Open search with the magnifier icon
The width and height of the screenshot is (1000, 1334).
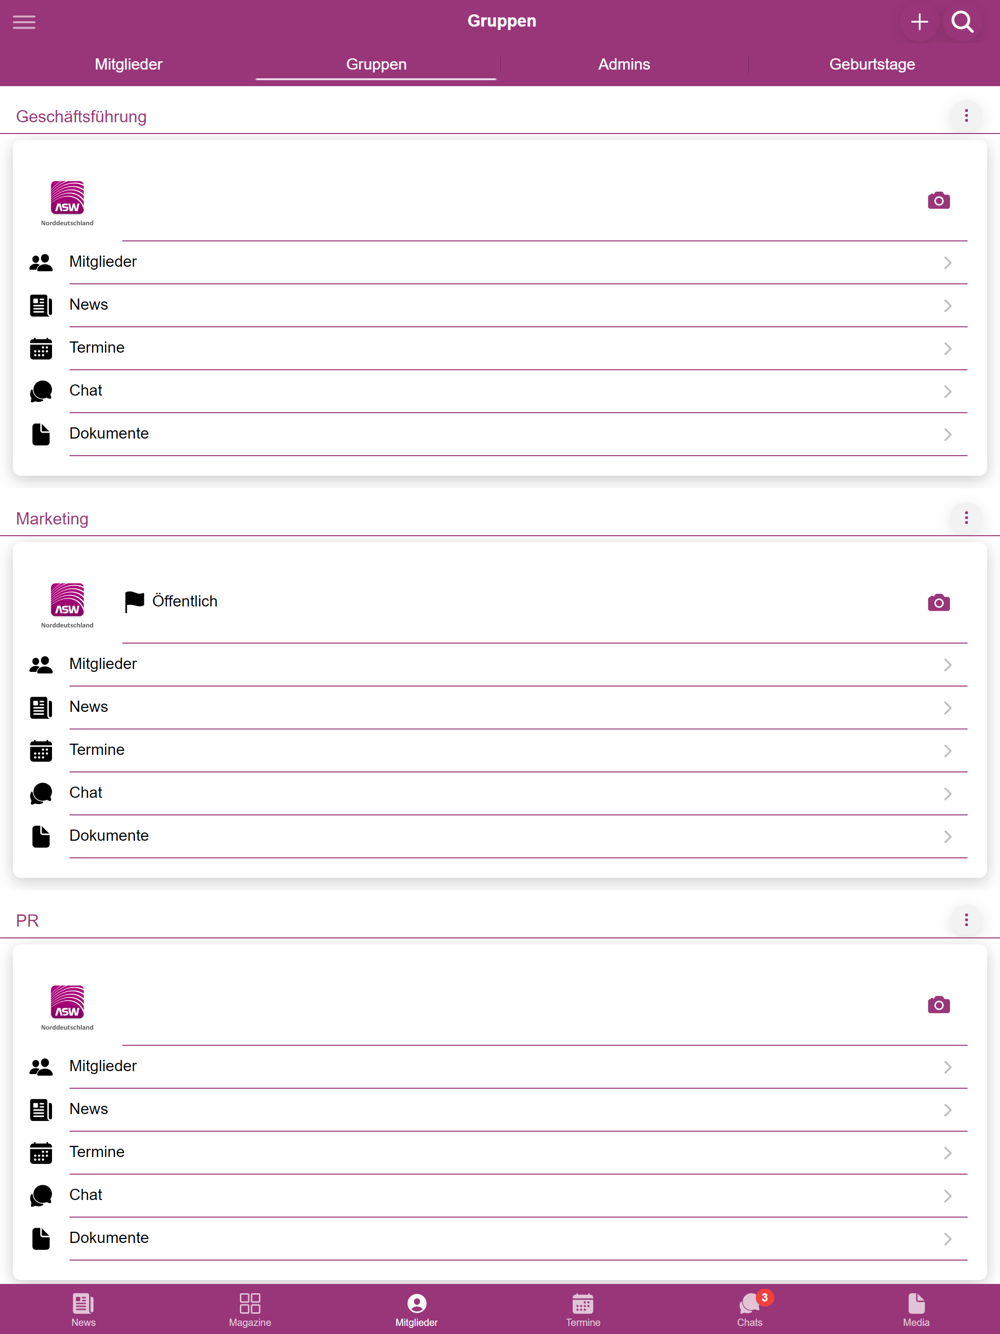point(963,22)
